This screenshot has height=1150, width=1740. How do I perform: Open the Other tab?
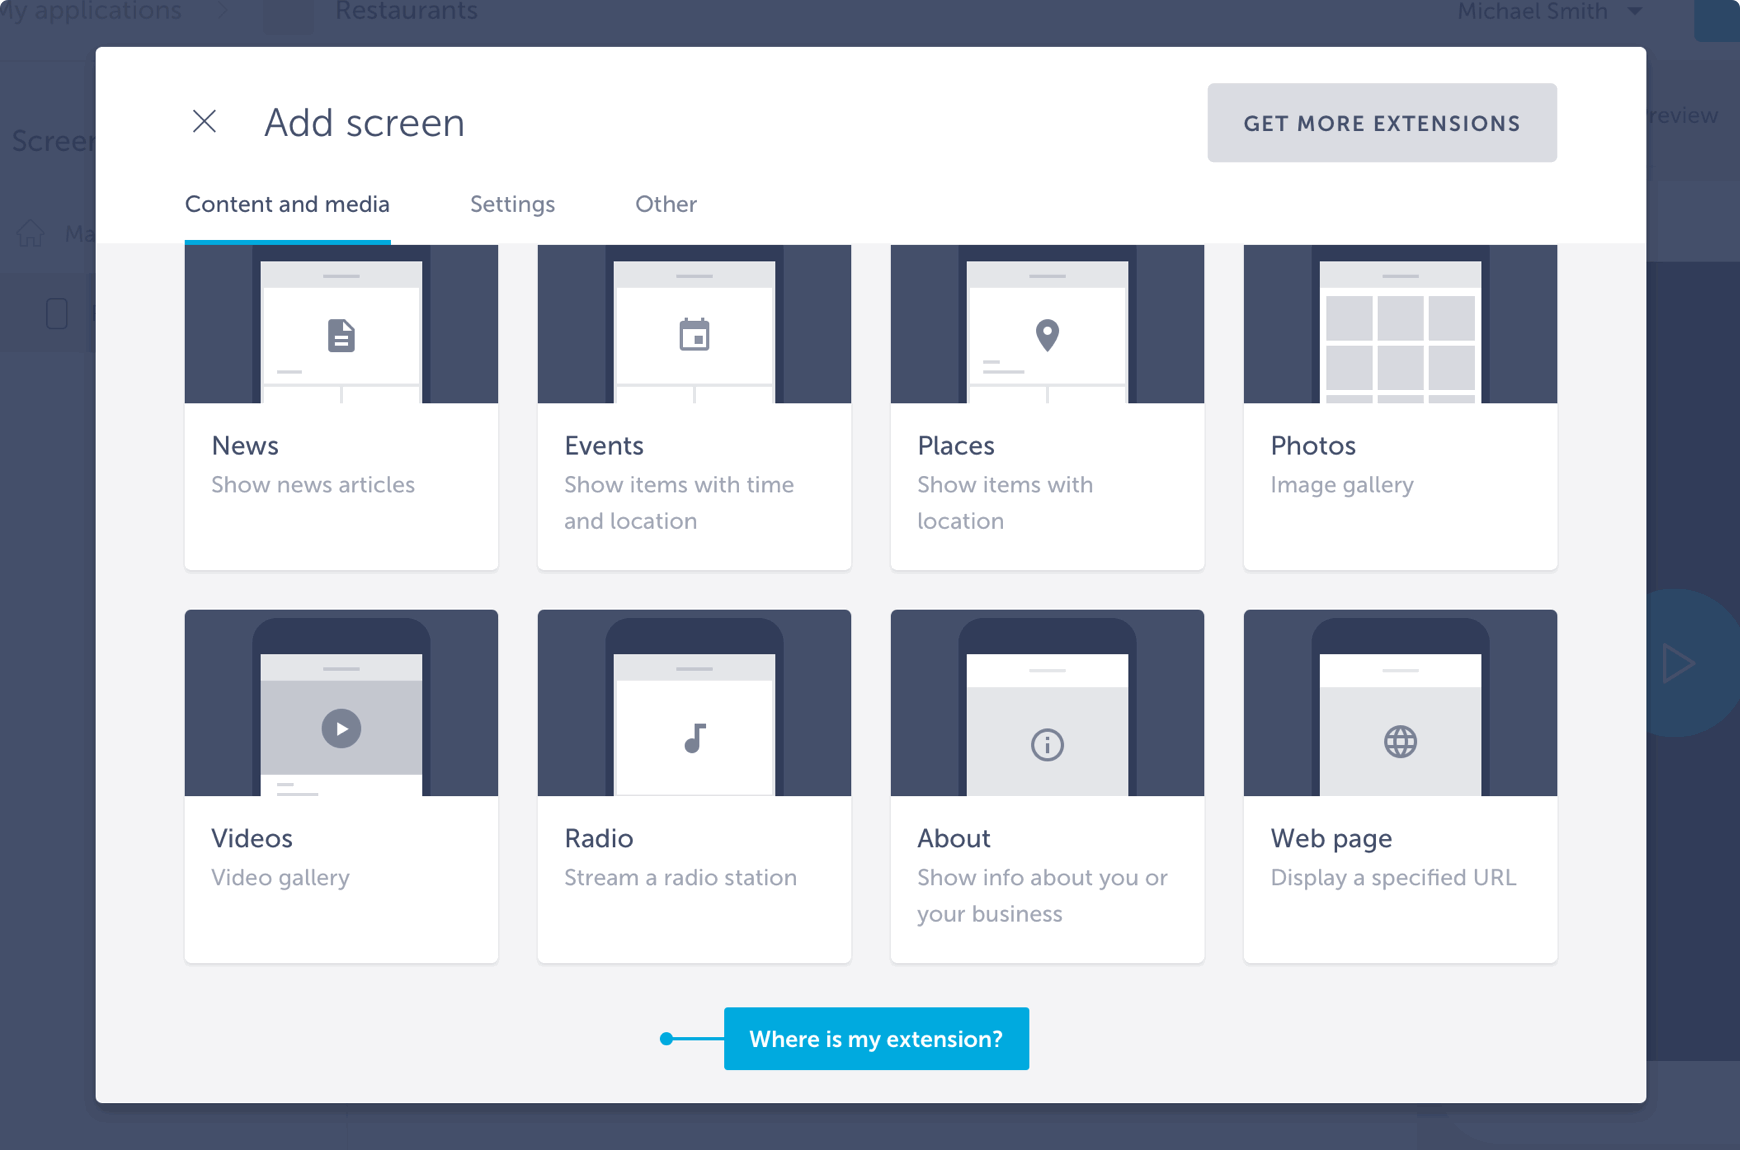(666, 204)
